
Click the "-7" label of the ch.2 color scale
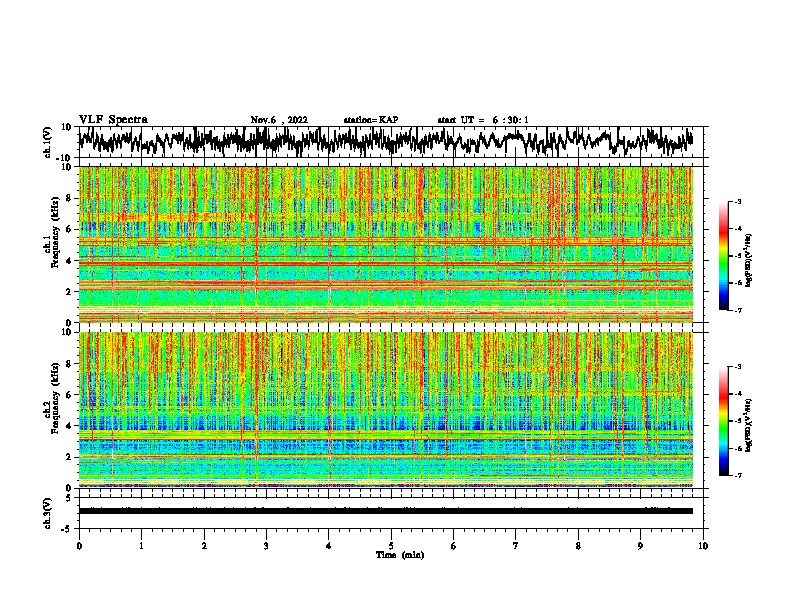pos(737,476)
